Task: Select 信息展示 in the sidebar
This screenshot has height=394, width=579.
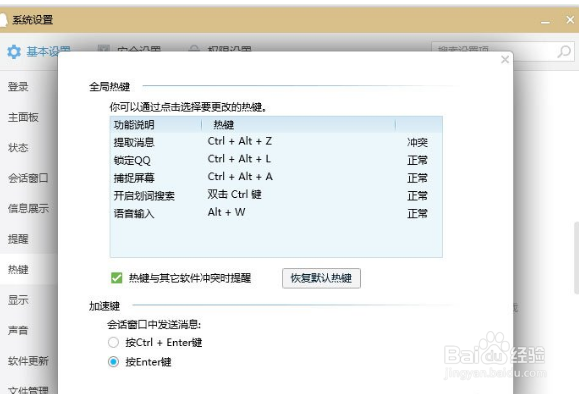Action: click(x=28, y=209)
